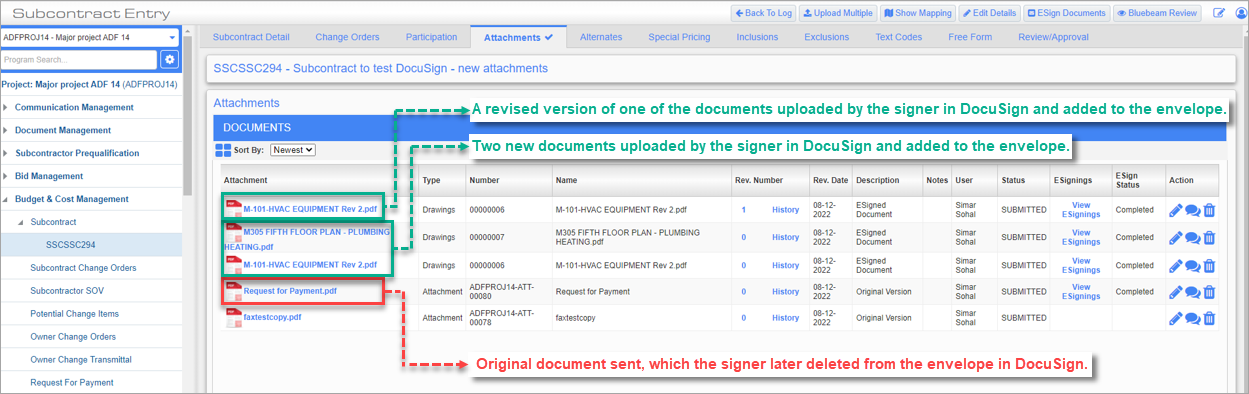Click PDF icon of faxtestcopy.pdf

234,318
